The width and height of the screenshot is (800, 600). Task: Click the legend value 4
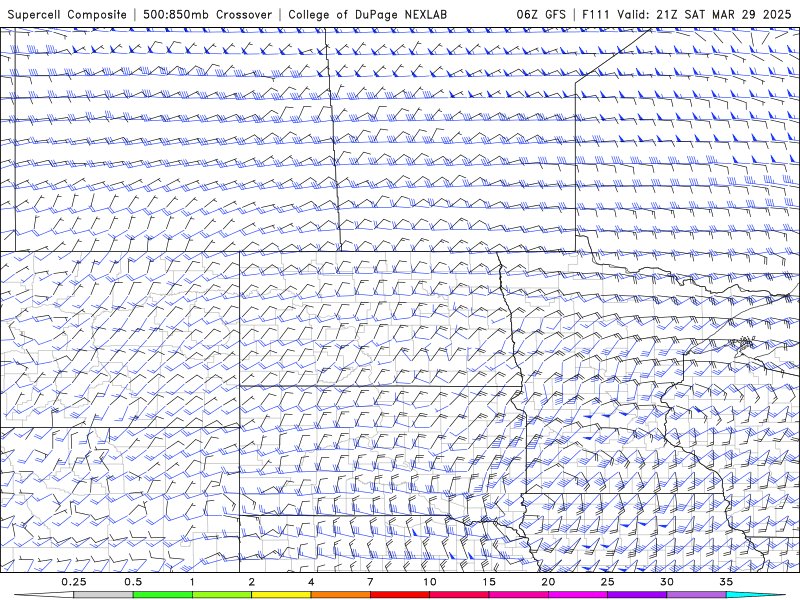311,582
